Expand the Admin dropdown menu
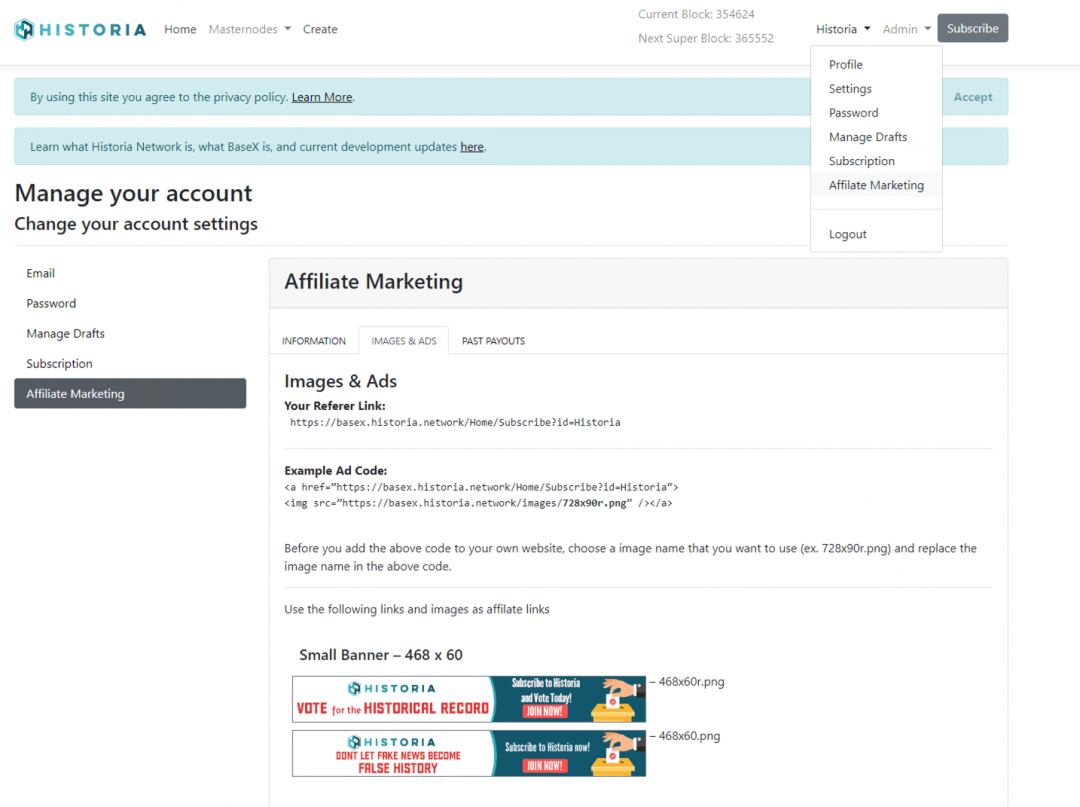The width and height of the screenshot is (1080, 807). click(907, 29)
